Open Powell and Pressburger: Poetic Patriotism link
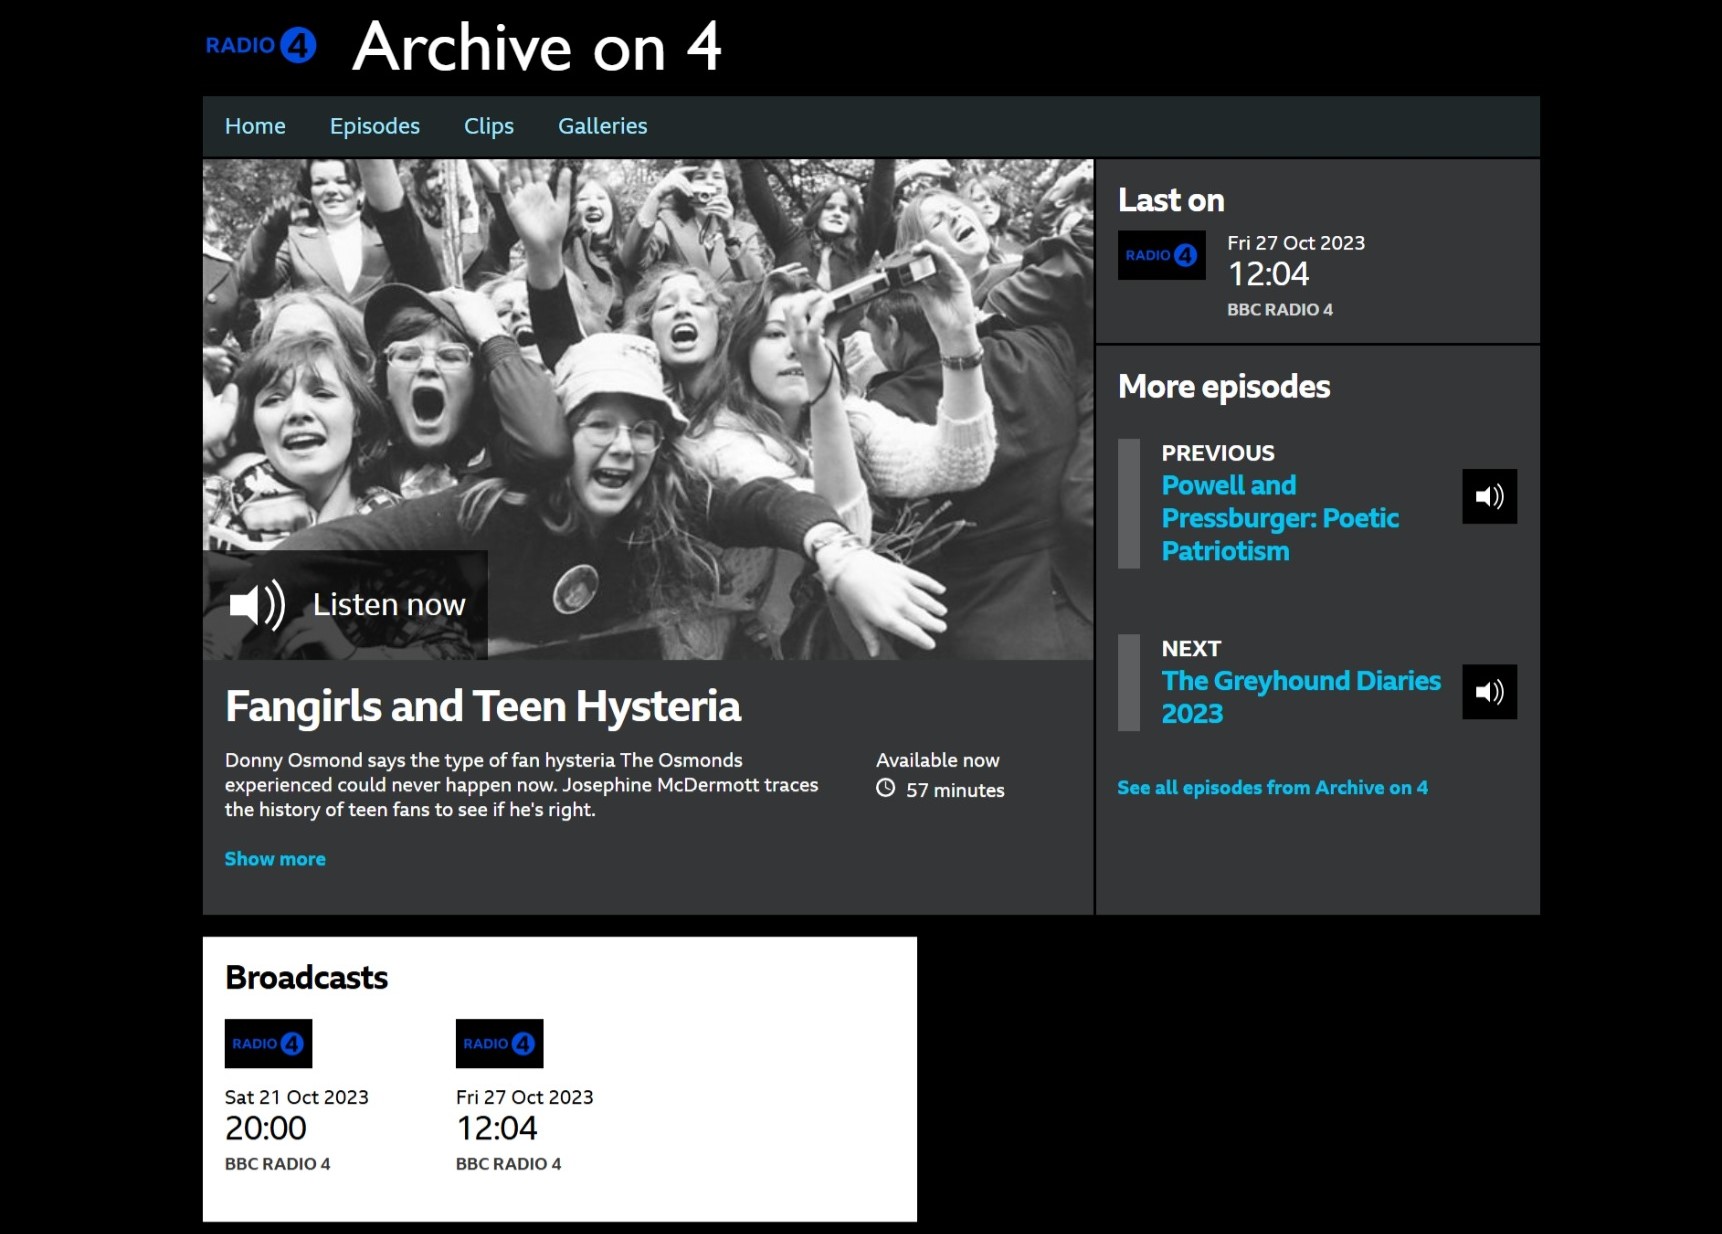Screen dimensions: 1722x1234 1279,518
